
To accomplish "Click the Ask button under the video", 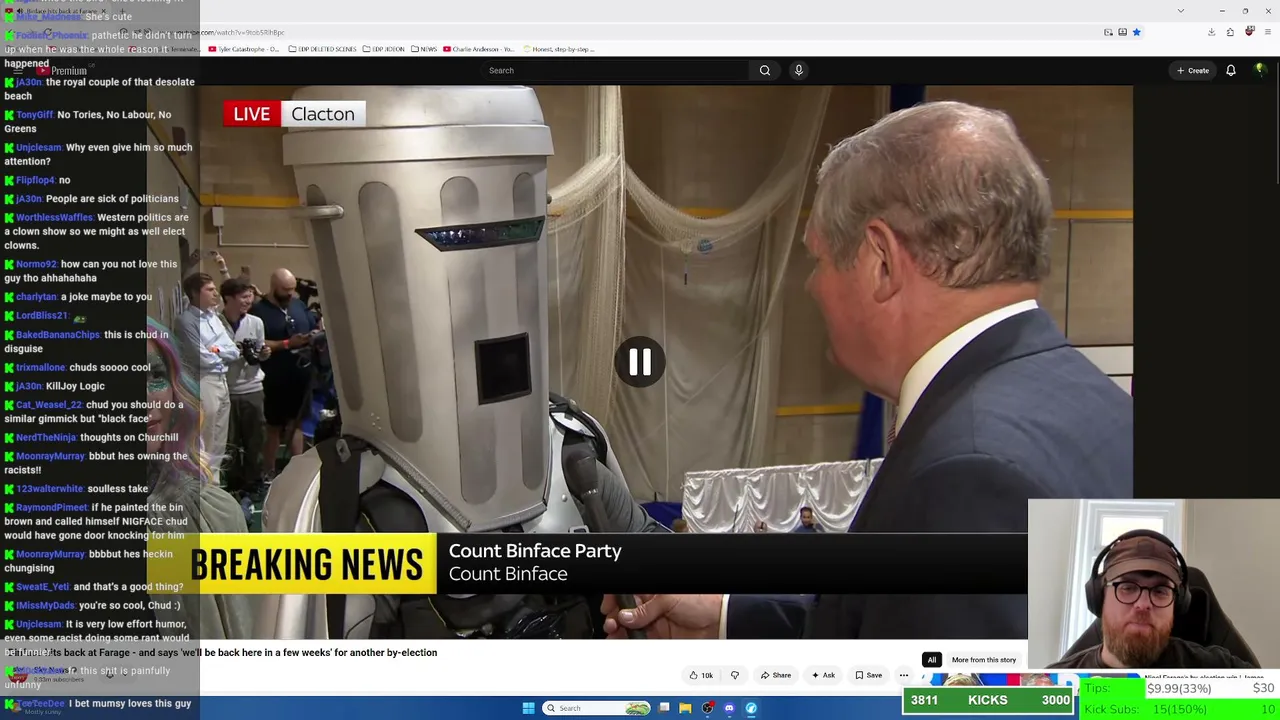I will point(824,675).
